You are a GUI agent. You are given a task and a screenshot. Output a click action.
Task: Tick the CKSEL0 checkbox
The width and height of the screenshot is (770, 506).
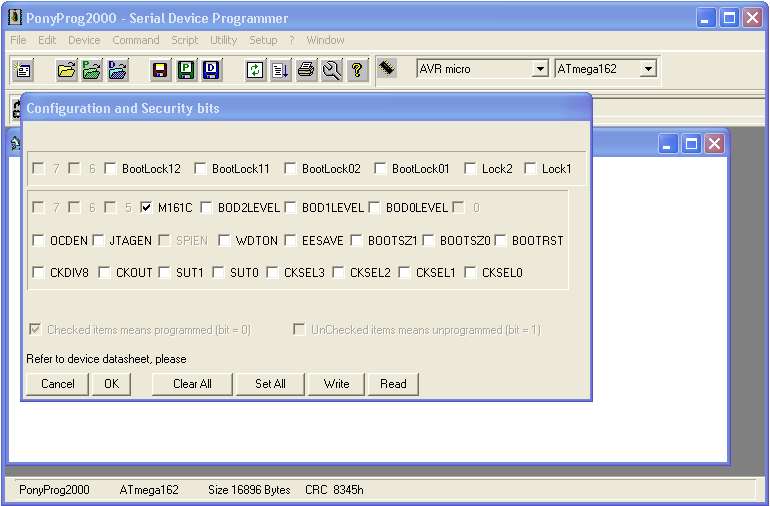click(x=471, y=272)
